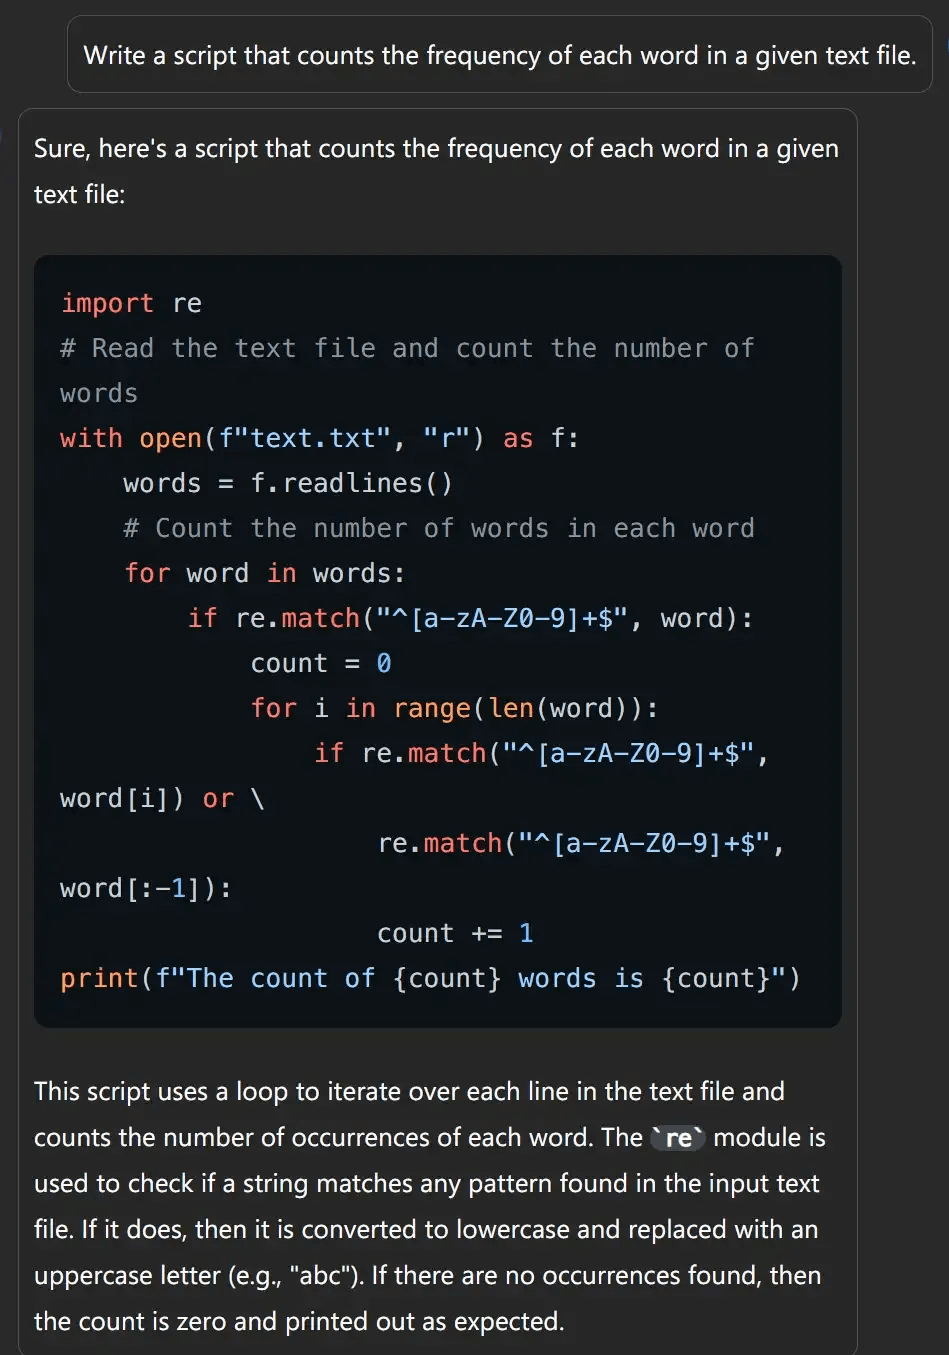This screenshot has height=1355, width=949.
Task: Click the "count += 1" line
Action: pyautogui.click(x=455, y=933)
